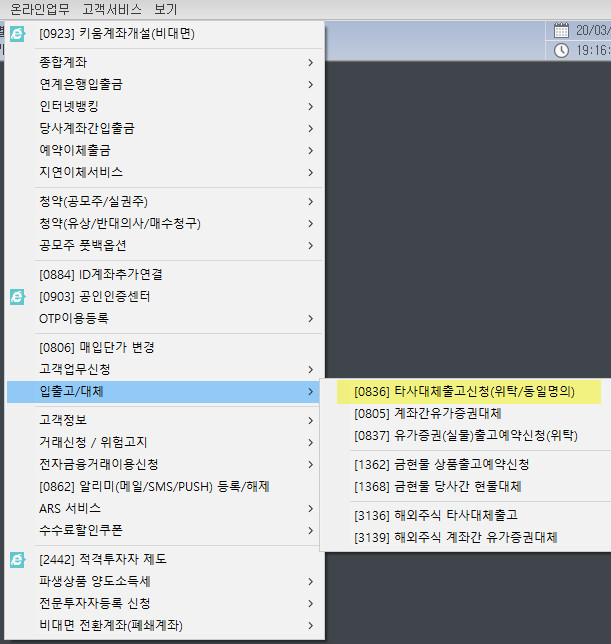Viewport: 611px width, 644px height.
Task: Open the 고객서비스 menu
Action: click(112, 9)
